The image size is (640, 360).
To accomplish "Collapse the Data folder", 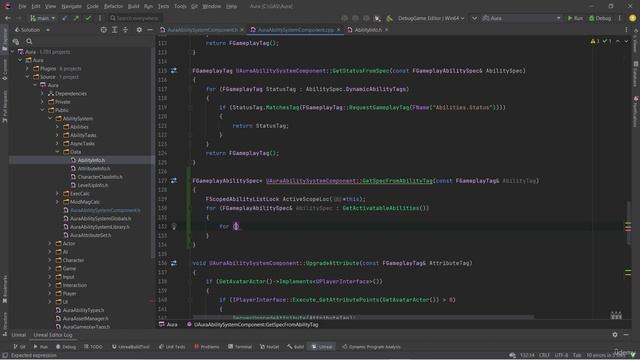I will (x=58, y=152).
